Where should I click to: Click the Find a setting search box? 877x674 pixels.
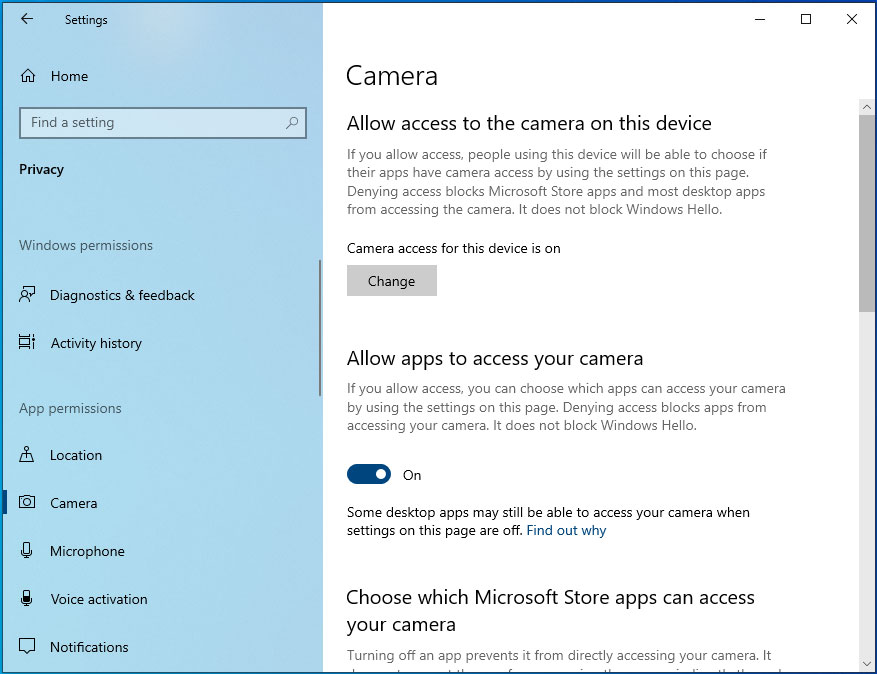click(x=163, y=122)
